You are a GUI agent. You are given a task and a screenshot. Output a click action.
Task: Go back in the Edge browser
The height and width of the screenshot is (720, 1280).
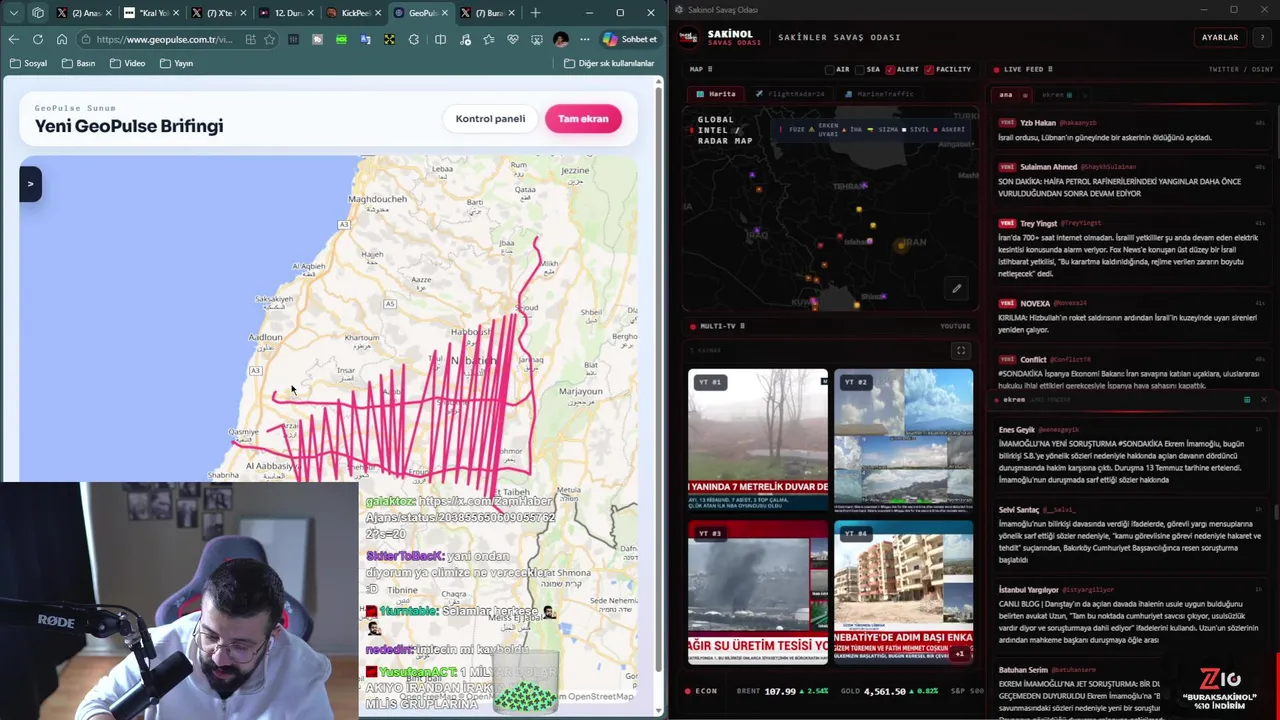click(13, 39)
